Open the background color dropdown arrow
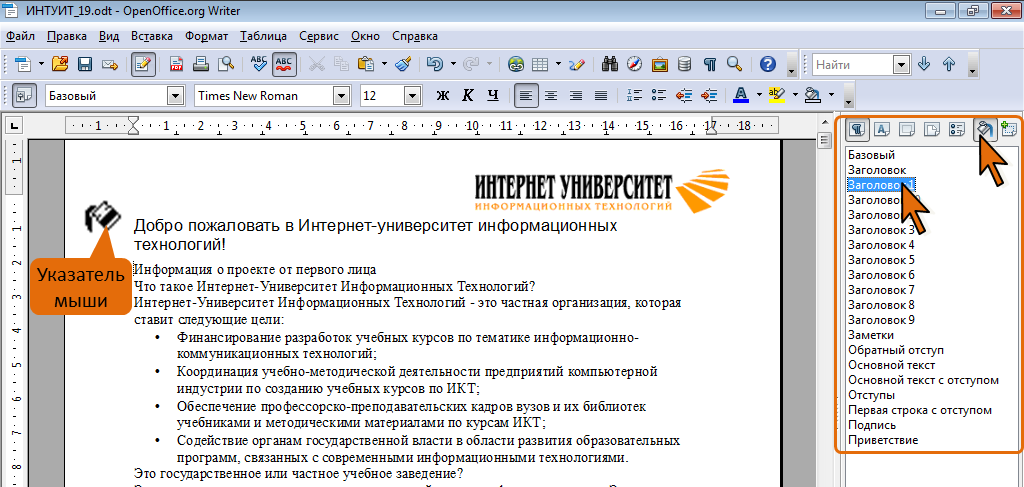 pos(831,95)
